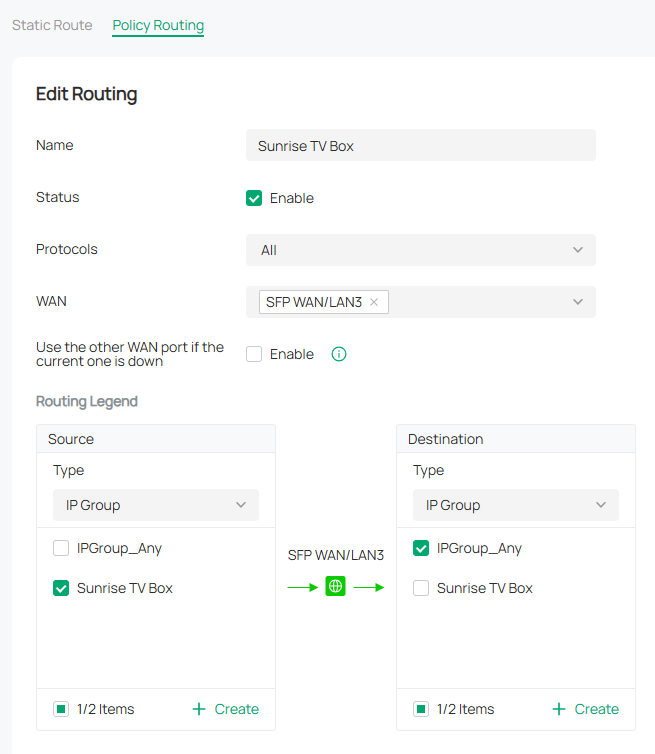Click the plus icon in Destination panel footer
This screenshot has width=655, height=754.
tap(558, 709)
